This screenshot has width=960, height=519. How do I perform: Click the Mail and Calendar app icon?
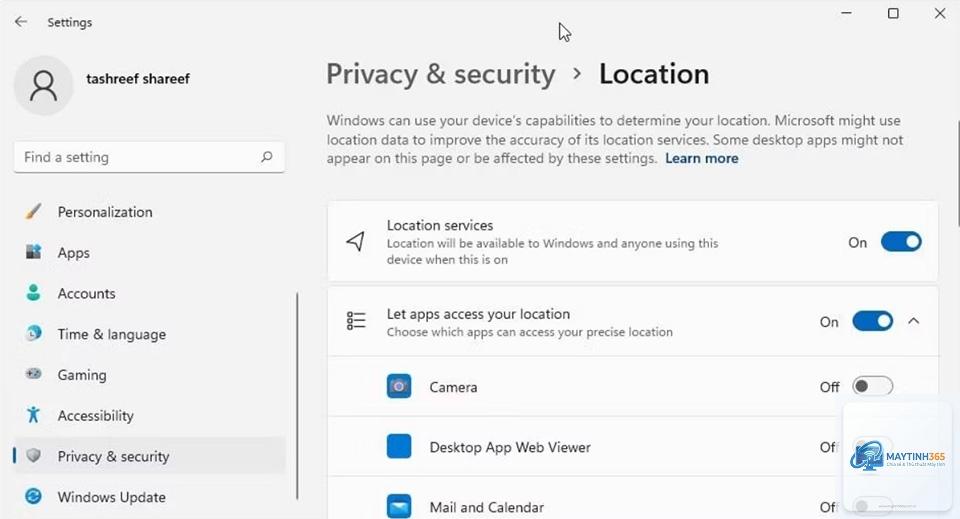(399, 506)
